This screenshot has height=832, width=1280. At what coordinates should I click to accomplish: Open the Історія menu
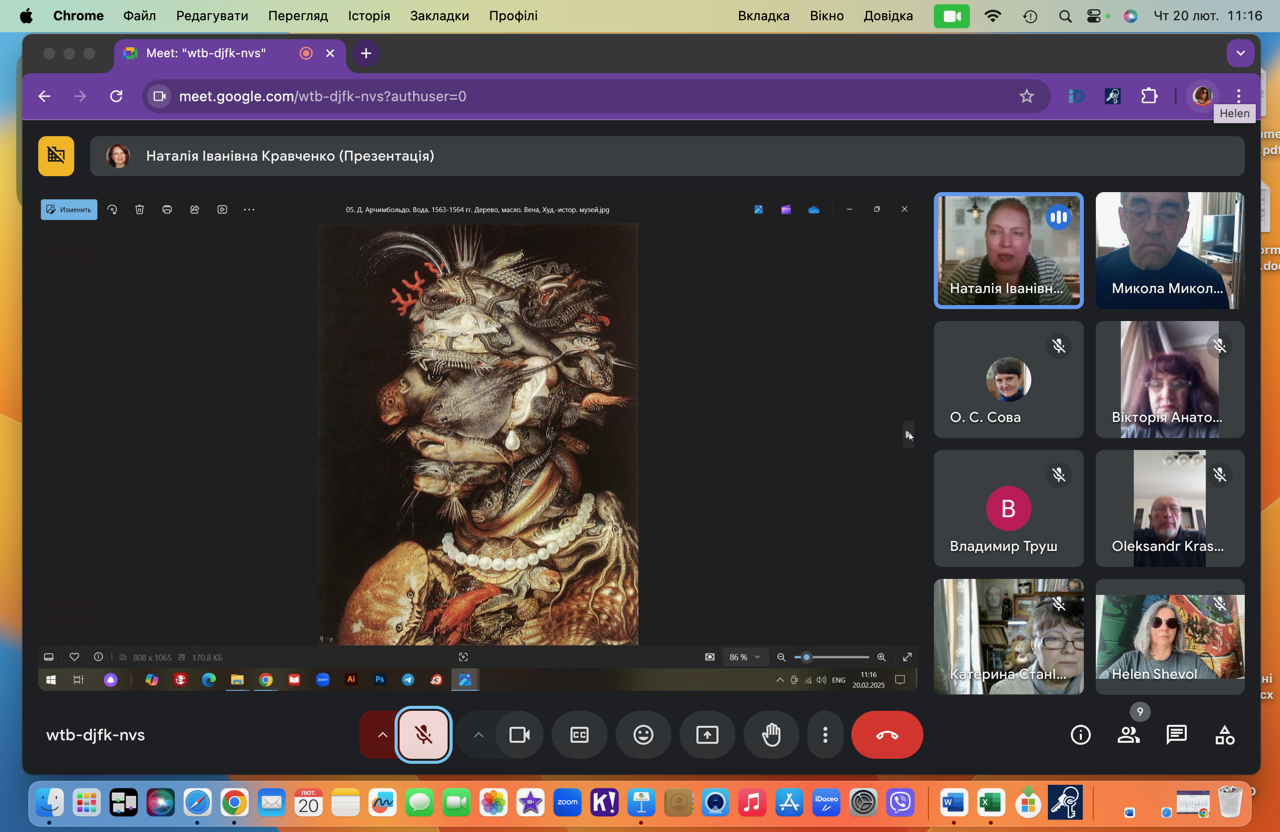point(369,16)
